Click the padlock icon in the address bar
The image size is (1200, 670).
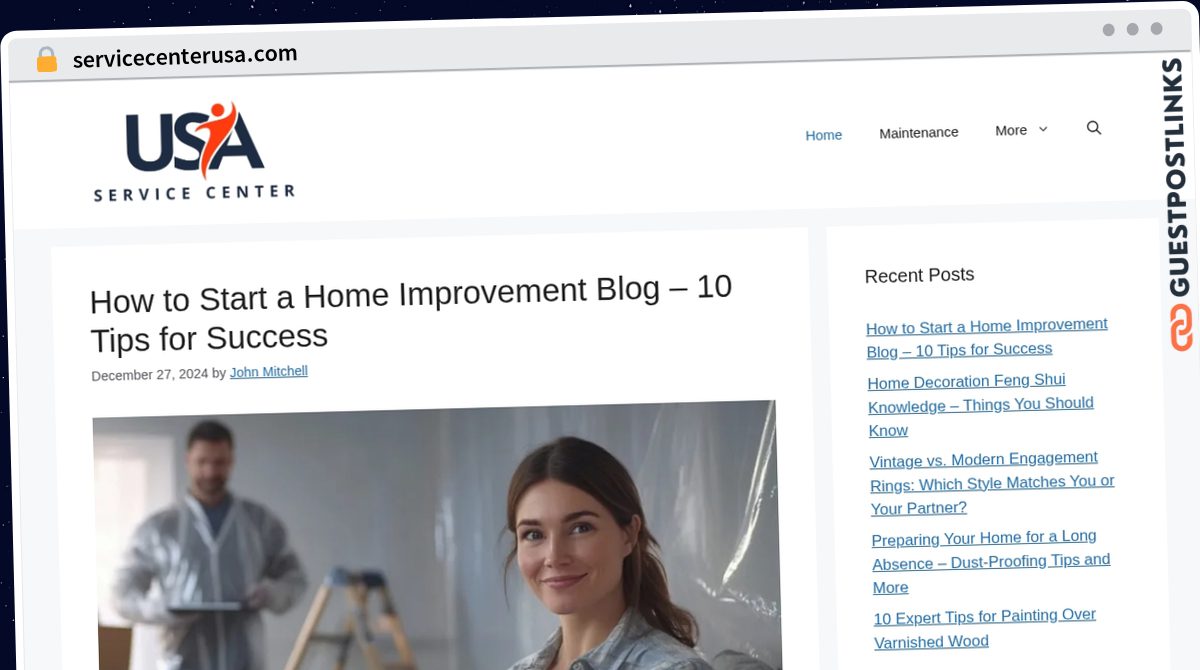coord(46,58)
